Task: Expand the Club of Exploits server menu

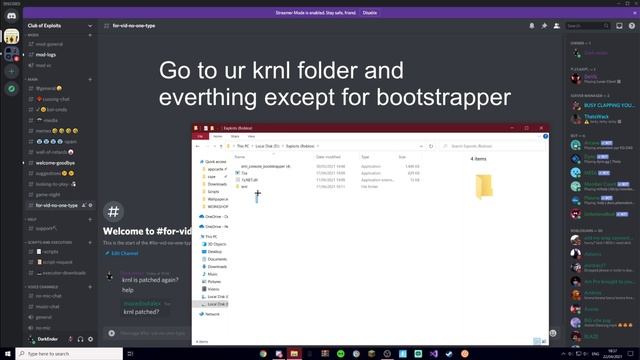Action: point(90,26)
